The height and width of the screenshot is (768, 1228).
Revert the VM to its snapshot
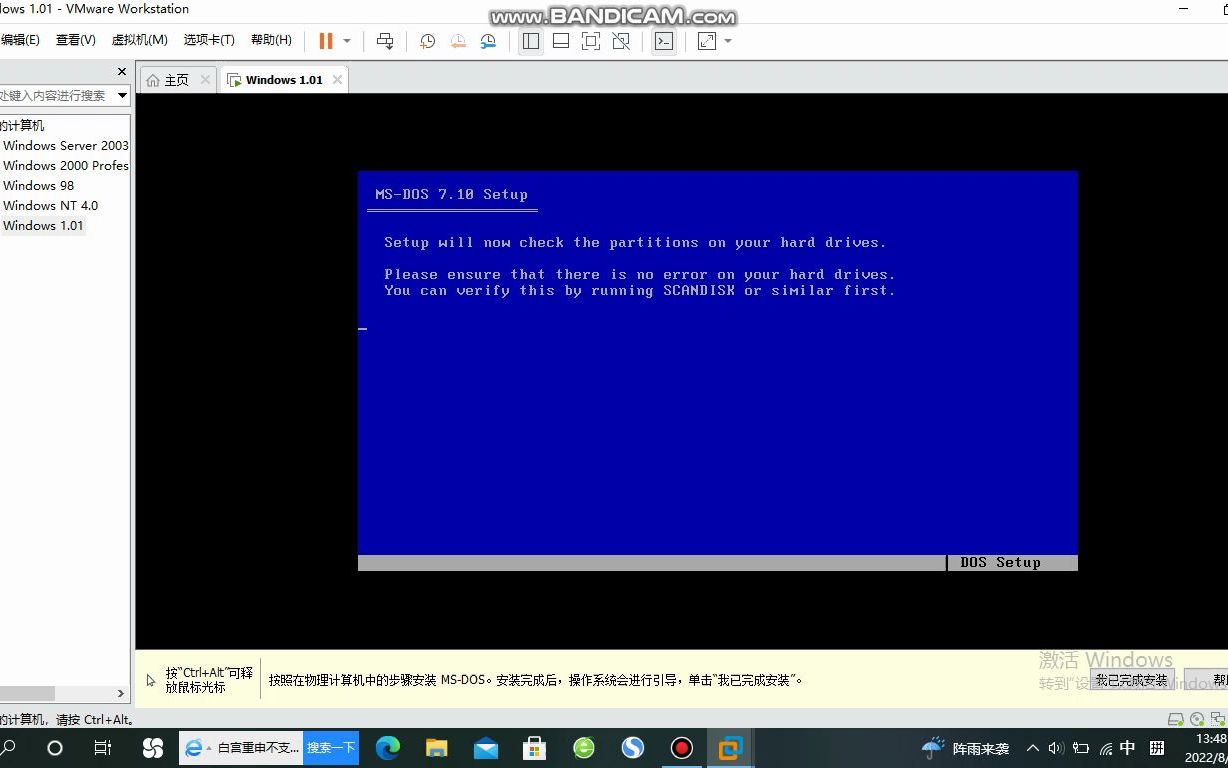pyautogui.click(x=457, y=41)
